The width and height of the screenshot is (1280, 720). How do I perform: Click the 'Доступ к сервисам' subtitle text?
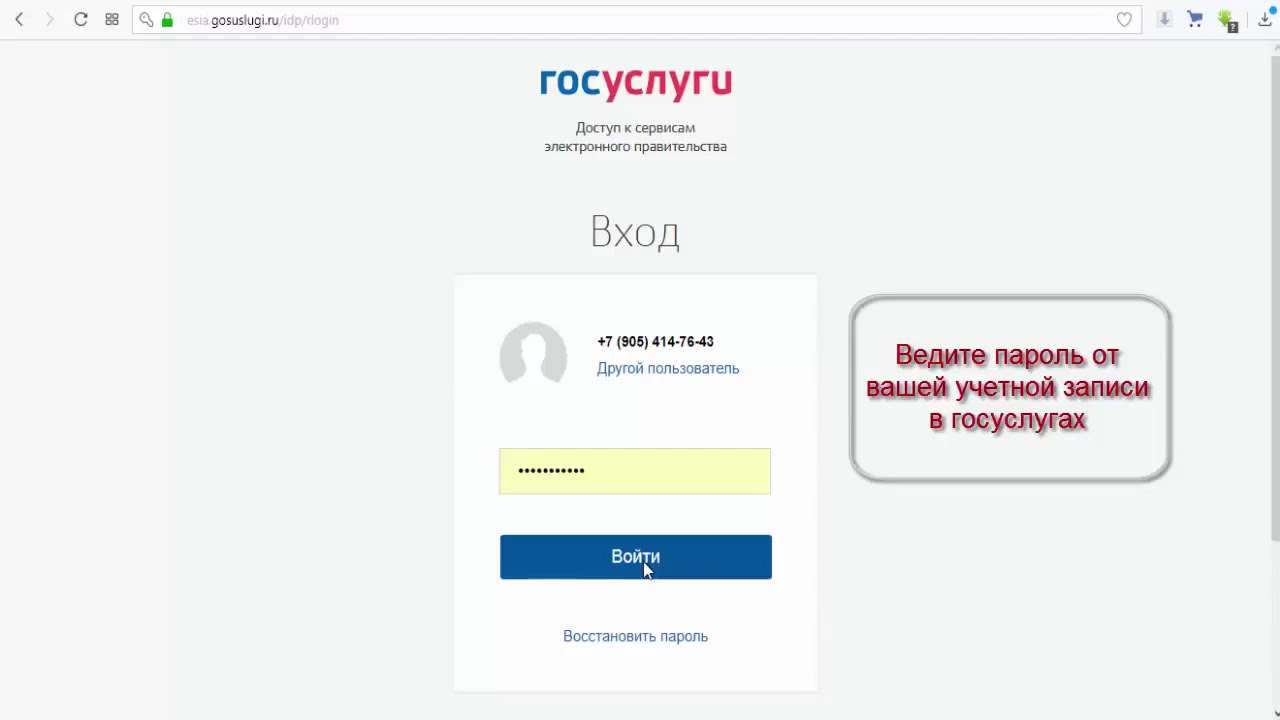click(635, 128)
